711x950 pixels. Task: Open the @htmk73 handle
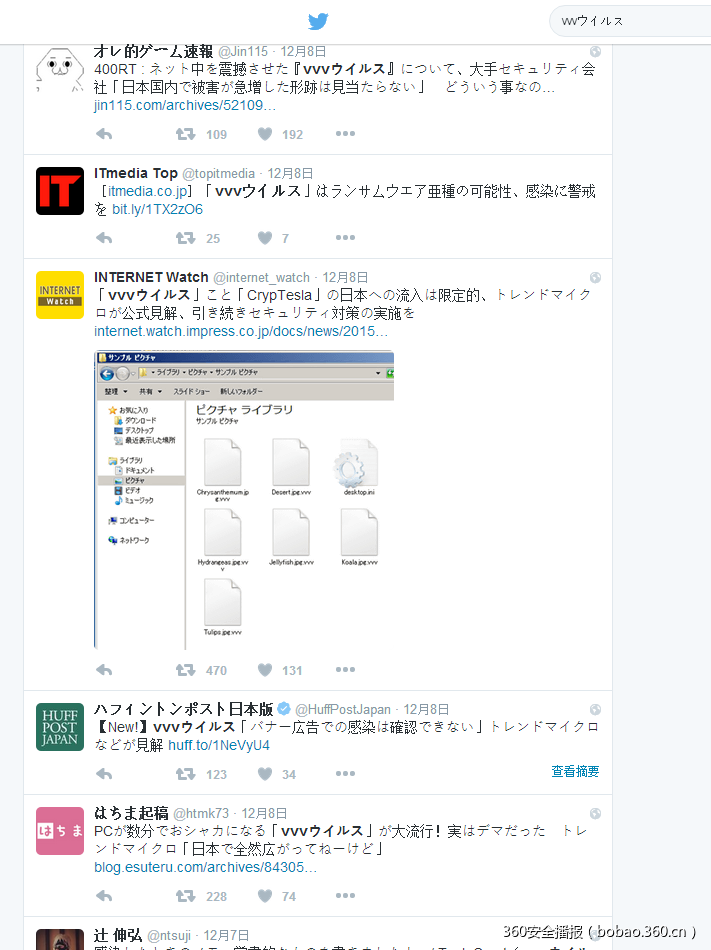[201, 814]
